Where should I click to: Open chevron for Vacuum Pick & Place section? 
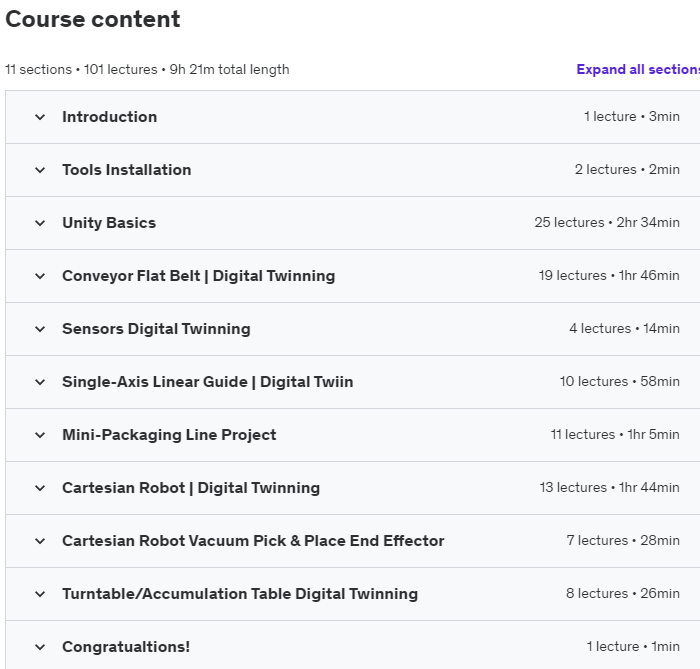point(40,541)
